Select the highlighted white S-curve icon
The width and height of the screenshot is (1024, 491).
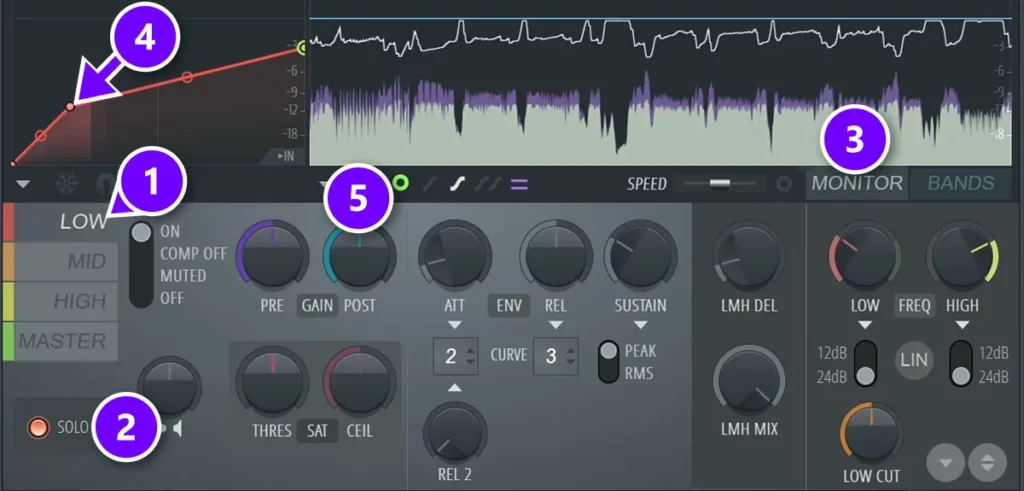click(457, 184)
